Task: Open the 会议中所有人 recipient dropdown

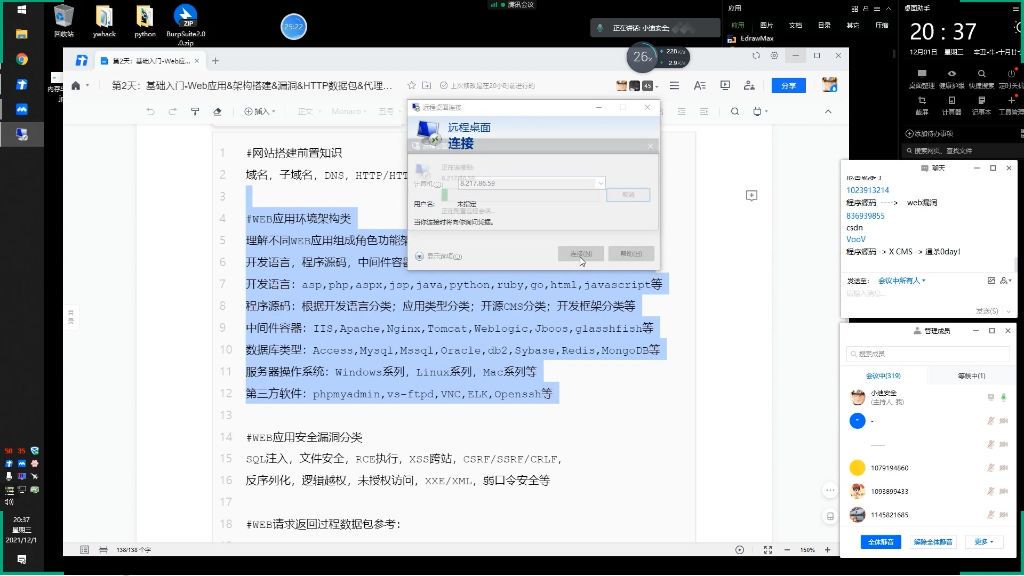Action: tap(901, 281)
